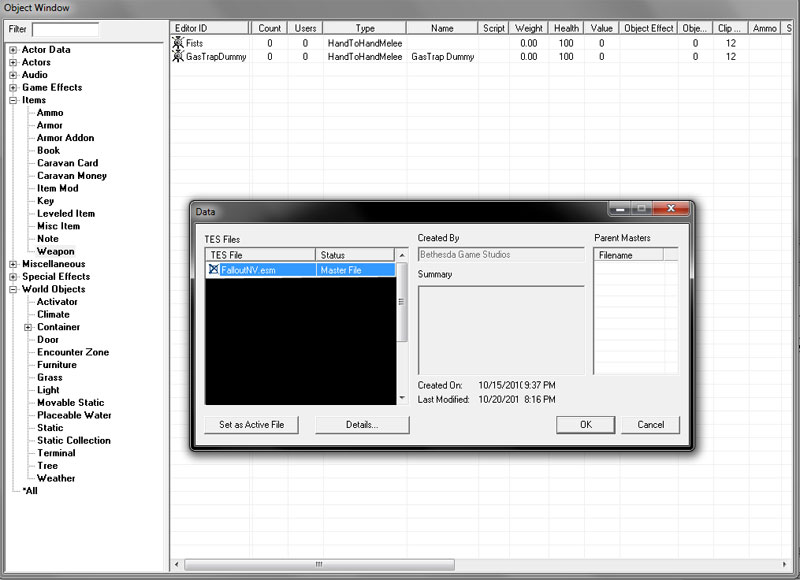
Task: Click the GasTrapDummy weapon row icon
Action: coord(178,56)
